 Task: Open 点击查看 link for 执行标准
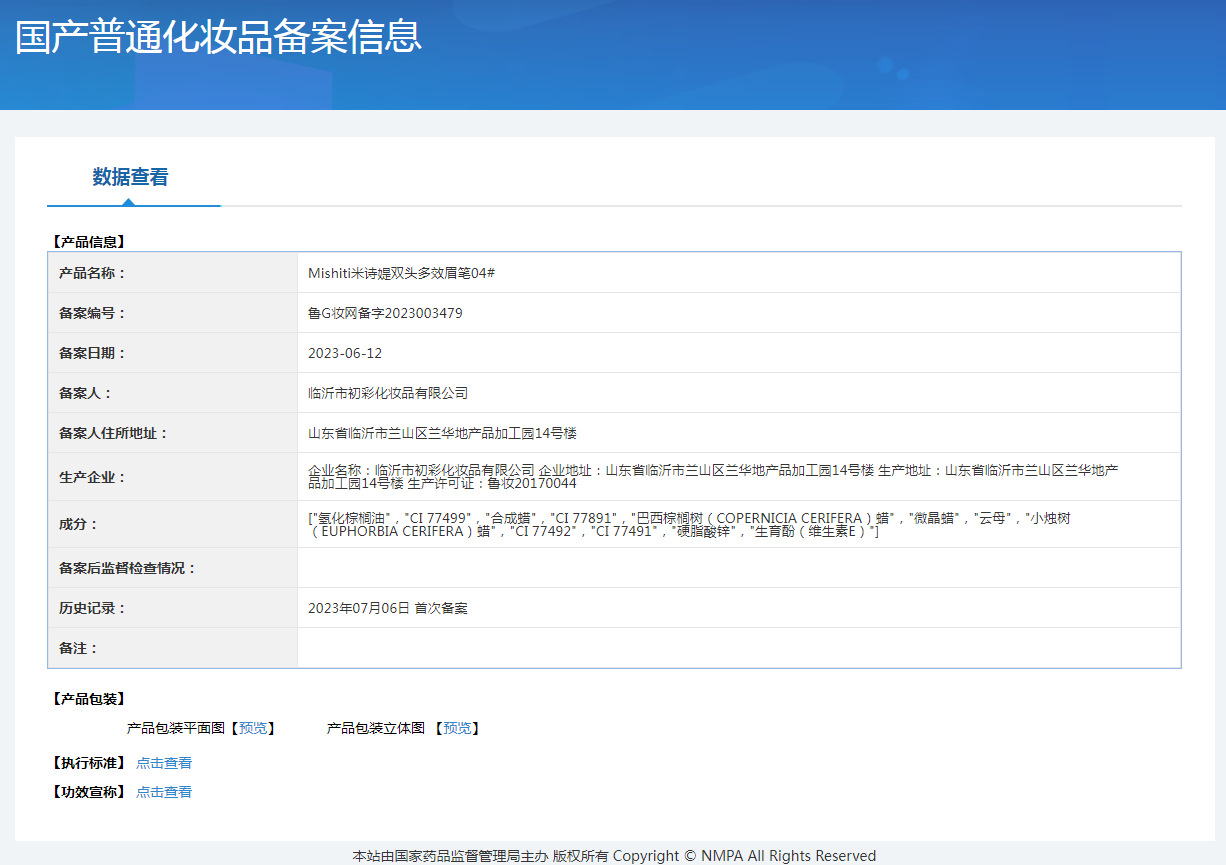[x=164, y=763]
